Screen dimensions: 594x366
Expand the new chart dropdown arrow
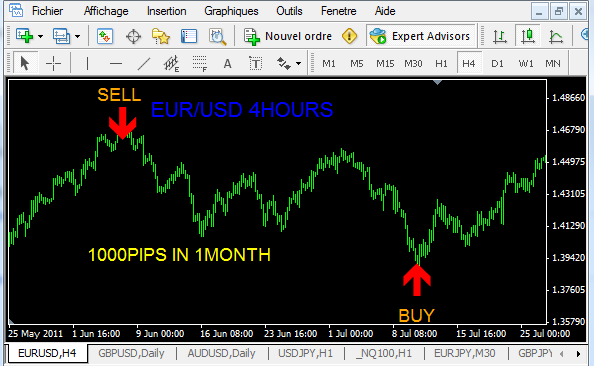(x=40, y=36)
